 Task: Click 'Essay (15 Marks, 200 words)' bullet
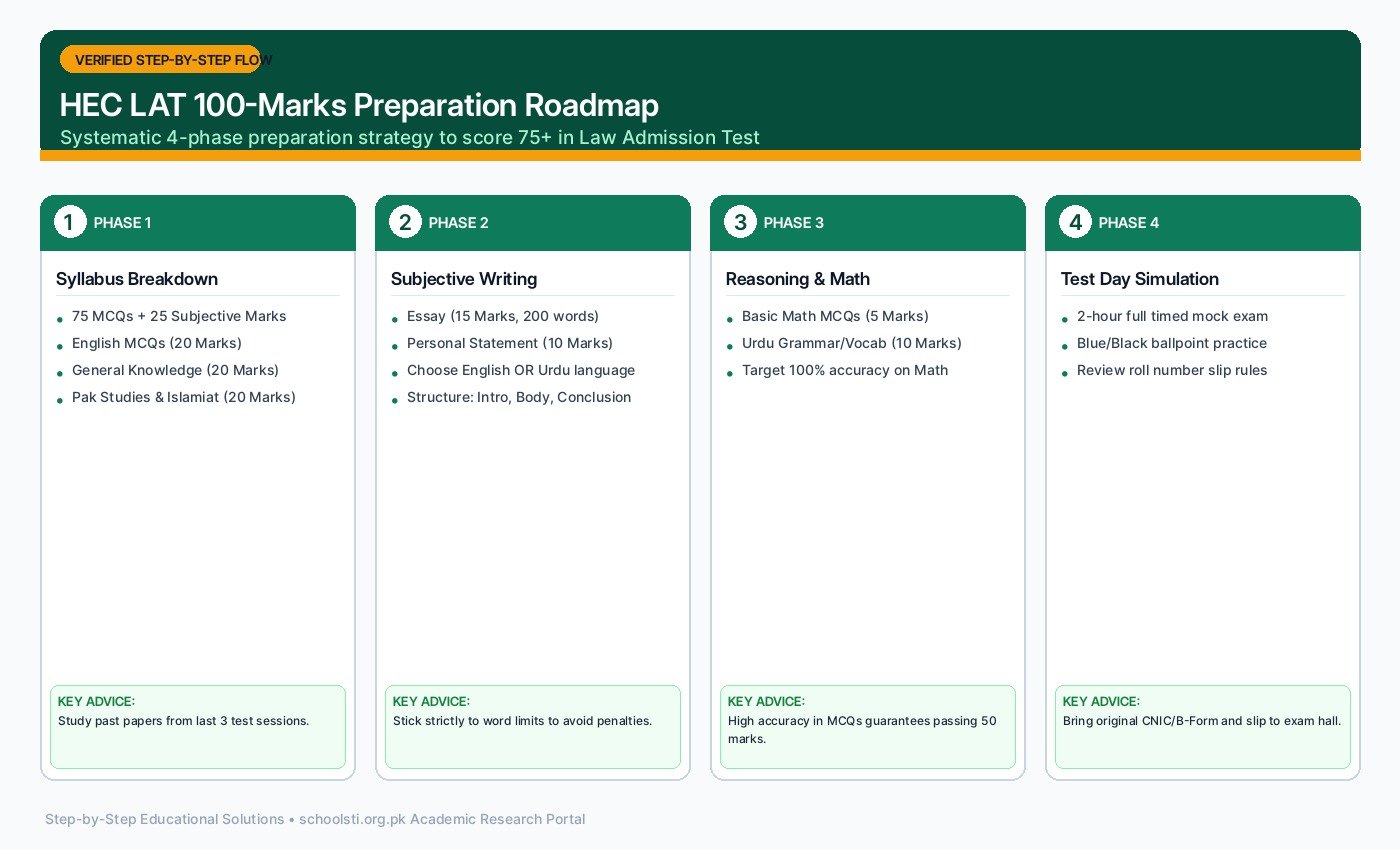click(503, 316)
